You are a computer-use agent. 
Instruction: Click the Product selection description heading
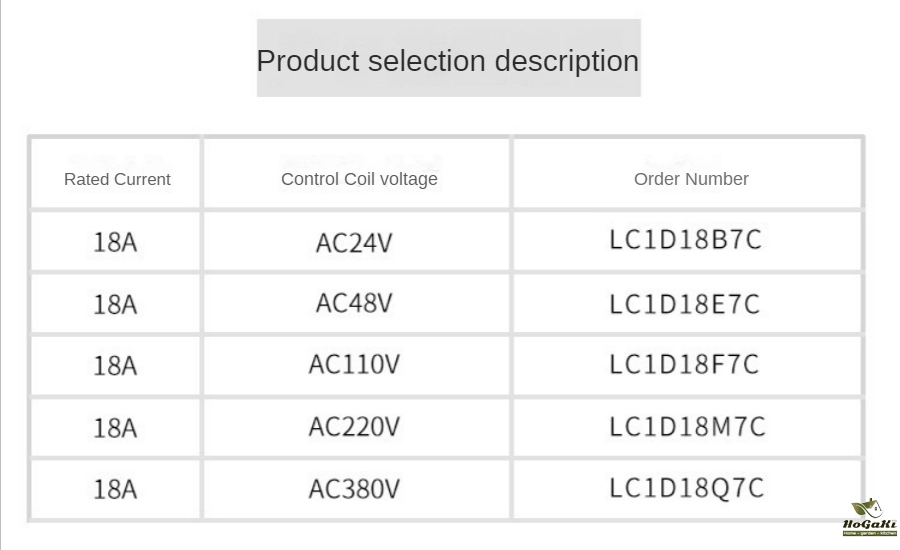[448, 60]
